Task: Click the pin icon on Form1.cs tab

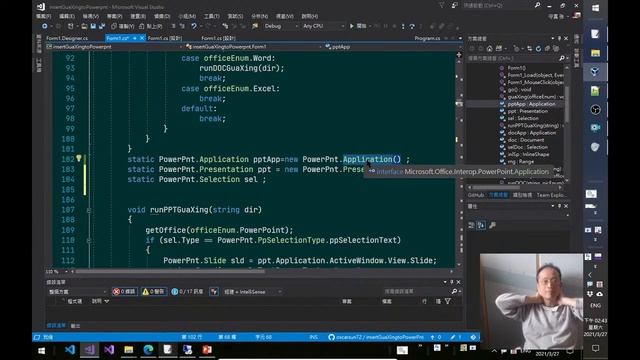Action: (134, 38)
